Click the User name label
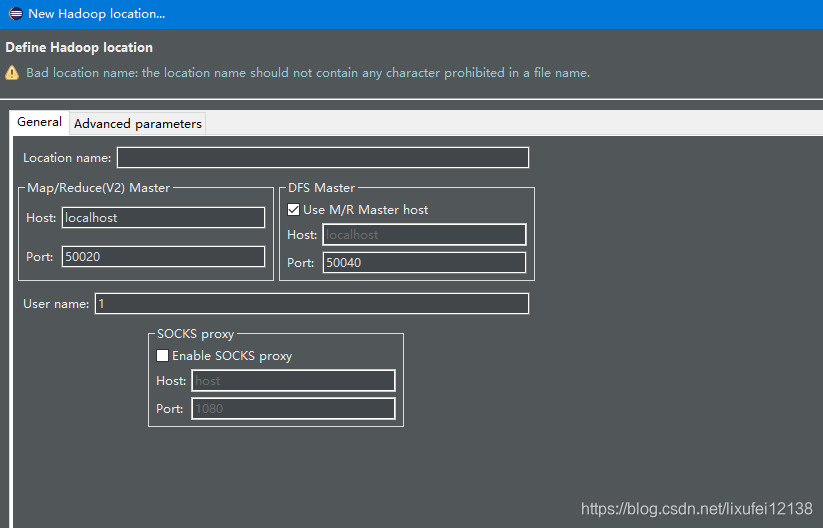823x528 pixels. (x=56, y=304)
